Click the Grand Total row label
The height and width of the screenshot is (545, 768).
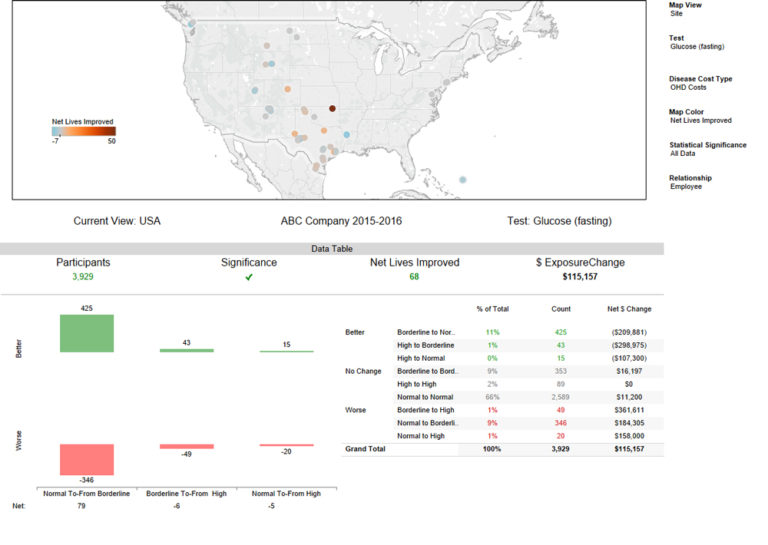click(365, 449)
